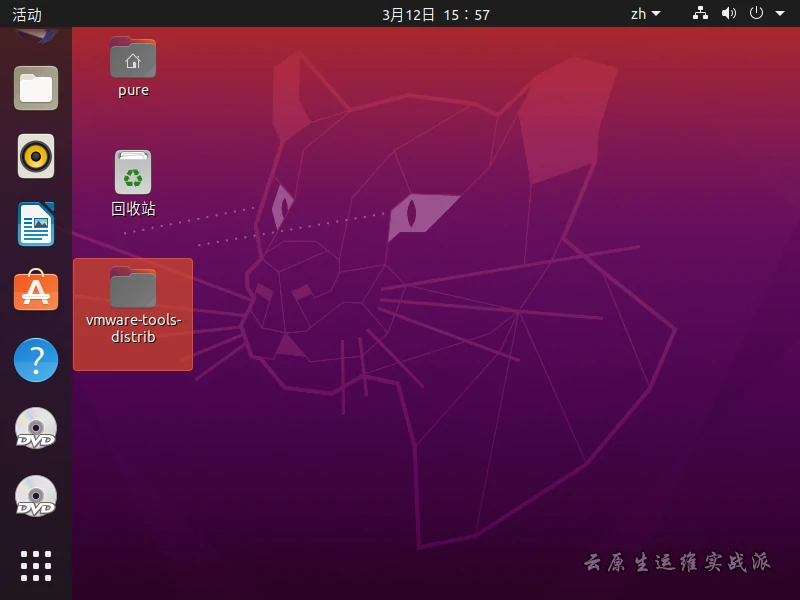
Task: Open the Help question-mark icon
Action: point(36,360)
